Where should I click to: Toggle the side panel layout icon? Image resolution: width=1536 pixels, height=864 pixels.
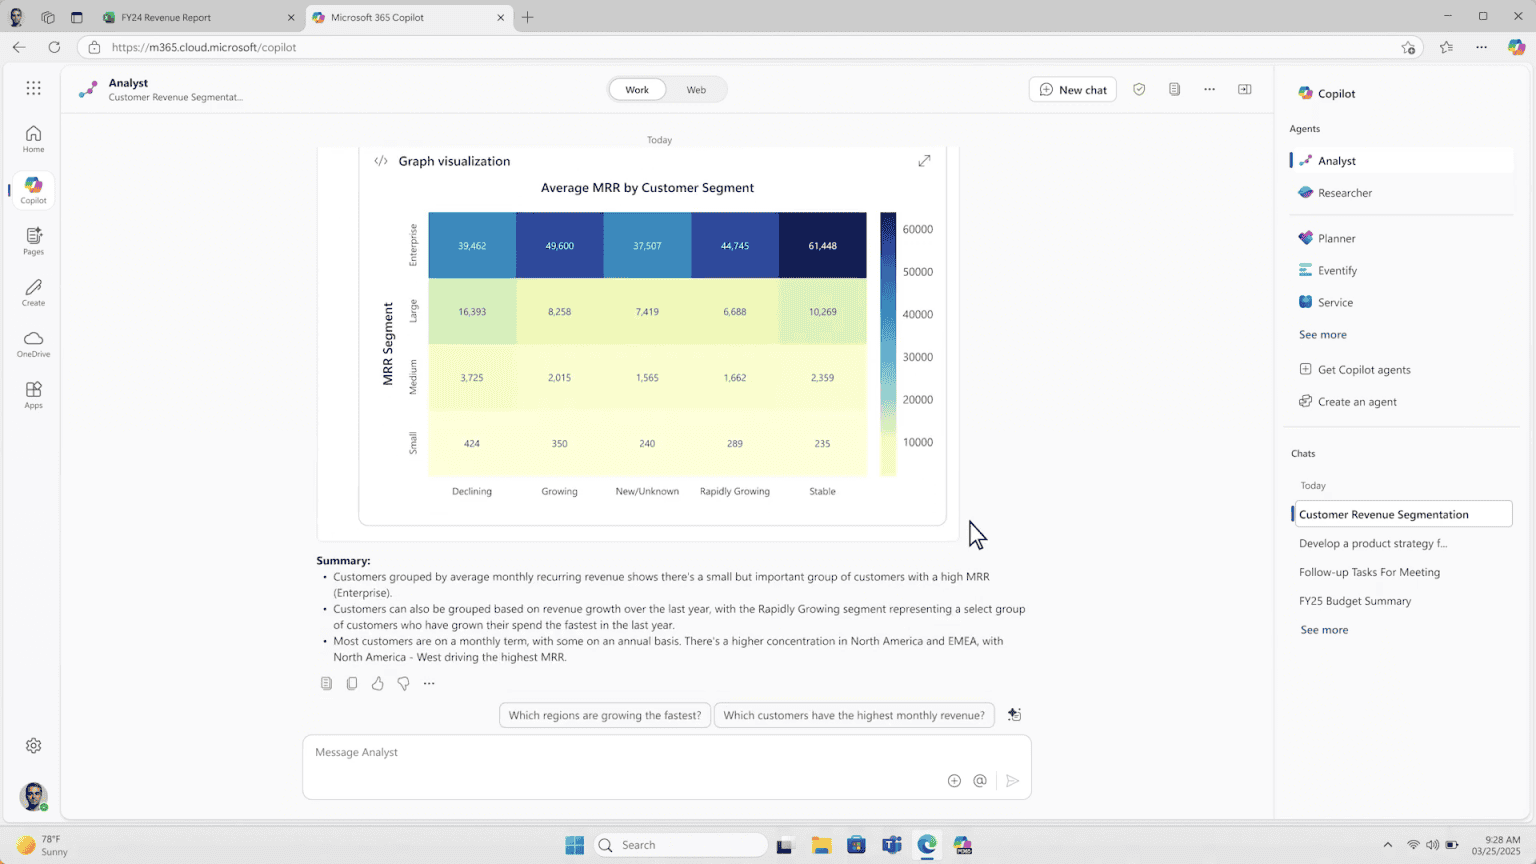(x=1245, y=89)
